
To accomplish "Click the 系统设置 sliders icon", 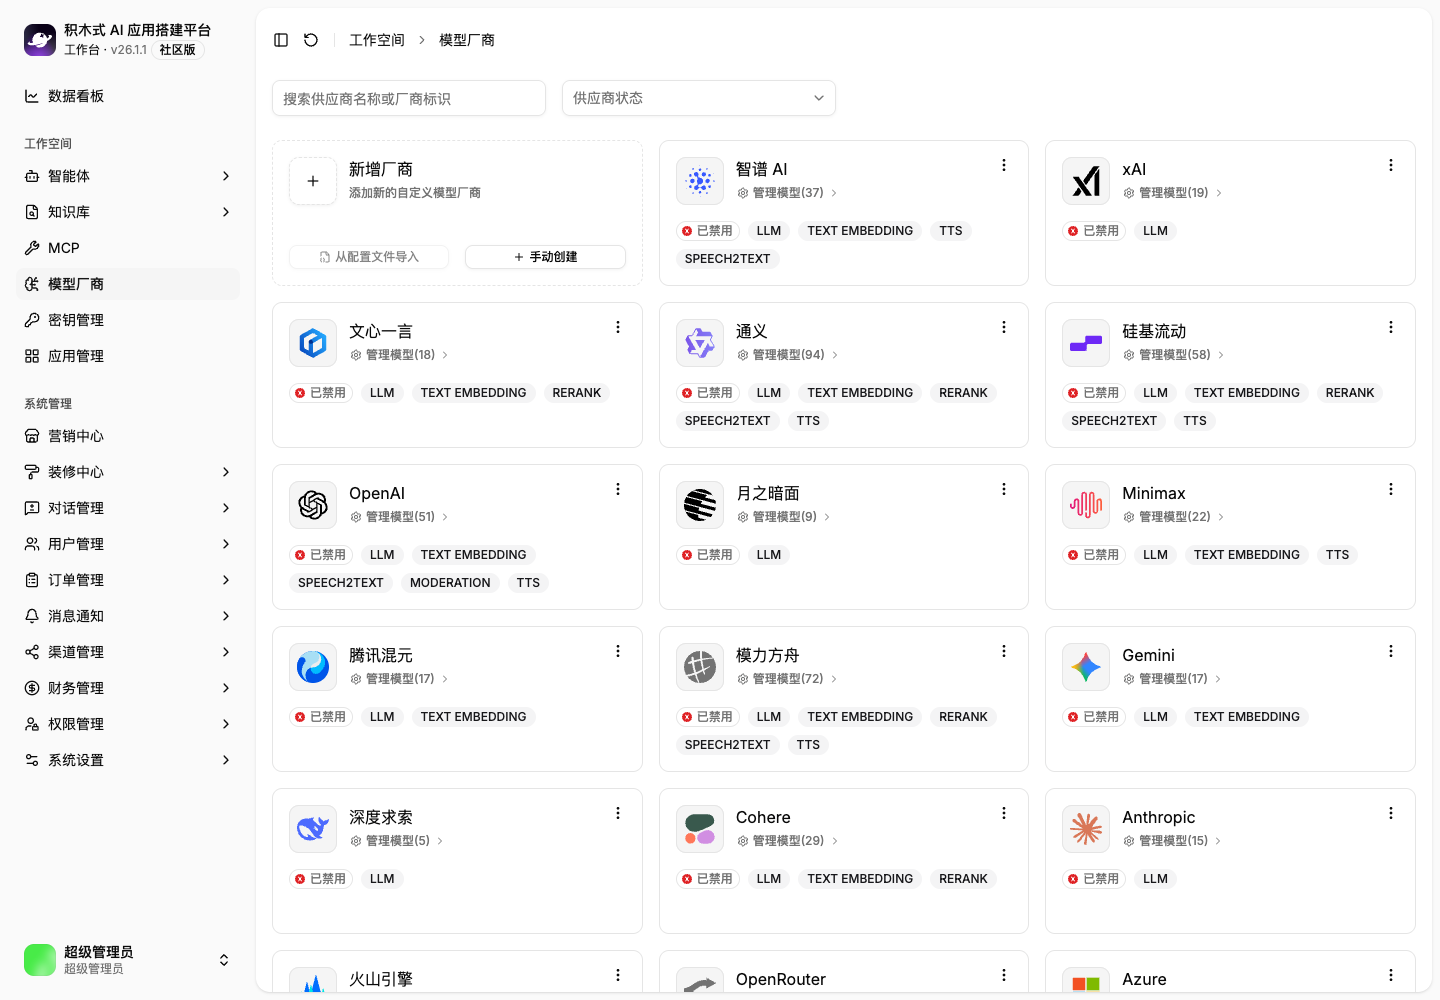I will click(32, 760).
